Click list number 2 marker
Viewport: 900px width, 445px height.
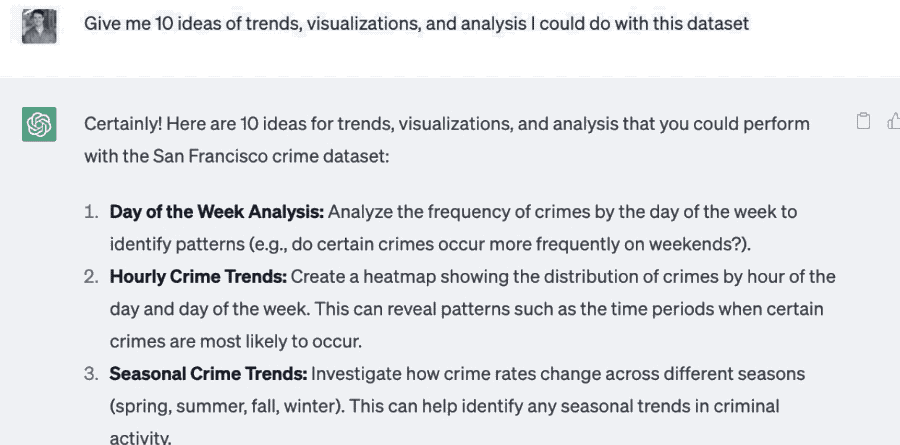(x=91, y=276)
